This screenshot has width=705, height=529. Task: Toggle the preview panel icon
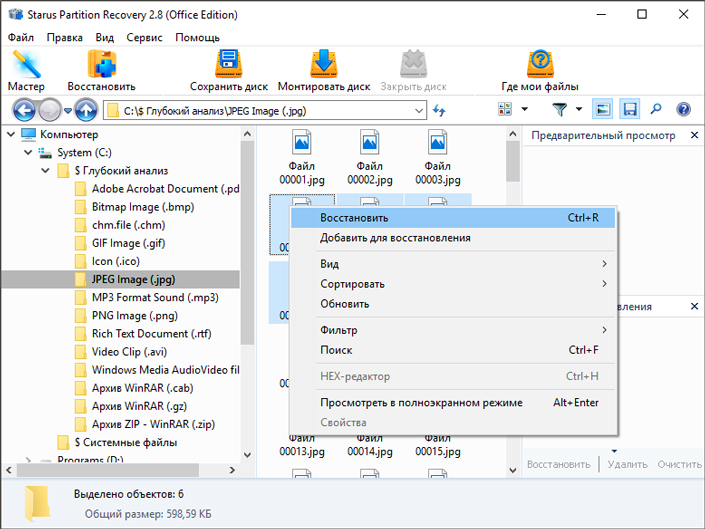(602, 109)
